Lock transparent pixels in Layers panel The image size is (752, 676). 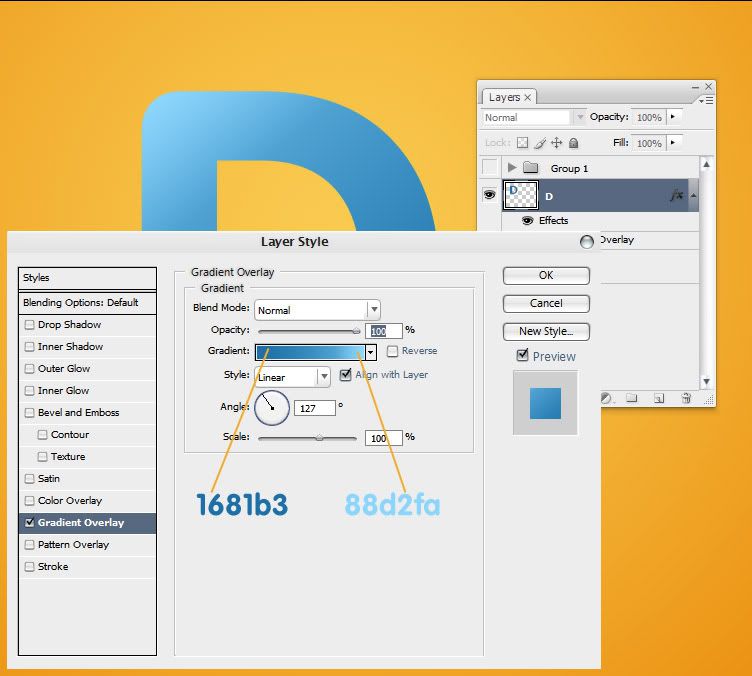pyautogui.click(x=522, y=143)
